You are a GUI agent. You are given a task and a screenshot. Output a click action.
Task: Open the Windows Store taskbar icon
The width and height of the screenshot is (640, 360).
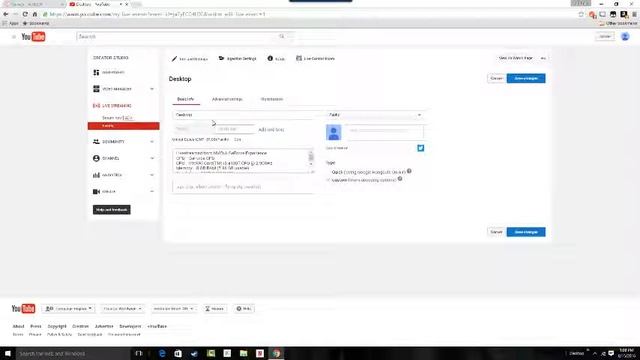point(178,353)
